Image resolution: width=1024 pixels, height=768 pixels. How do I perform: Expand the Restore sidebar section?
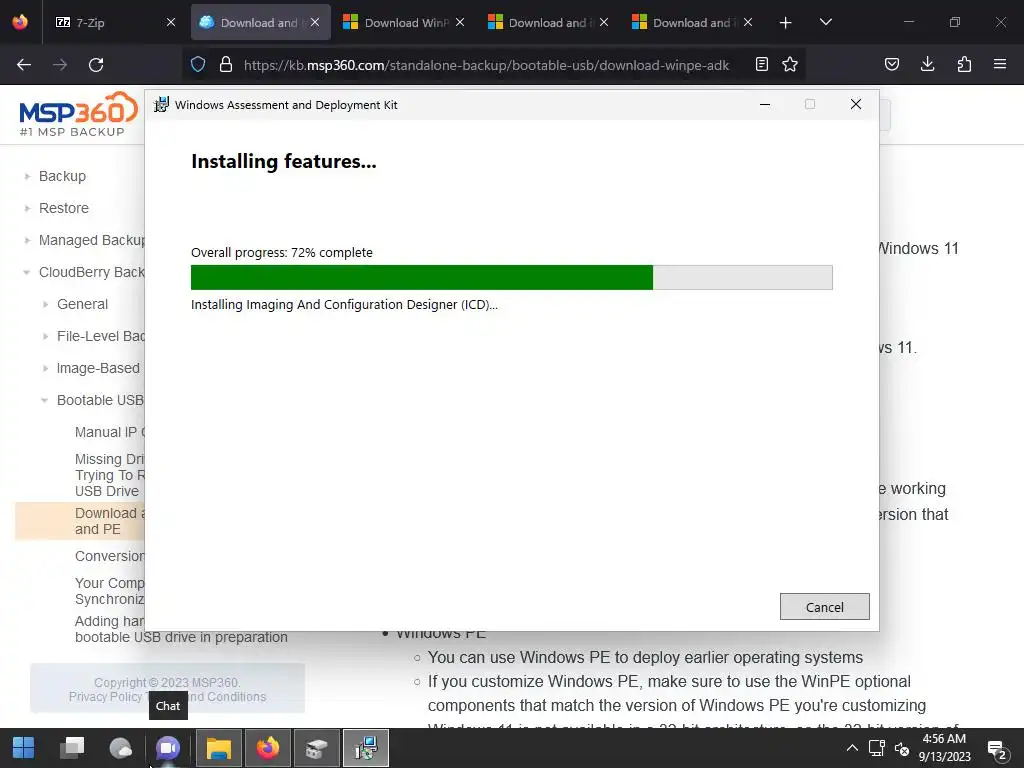(27, 208)
